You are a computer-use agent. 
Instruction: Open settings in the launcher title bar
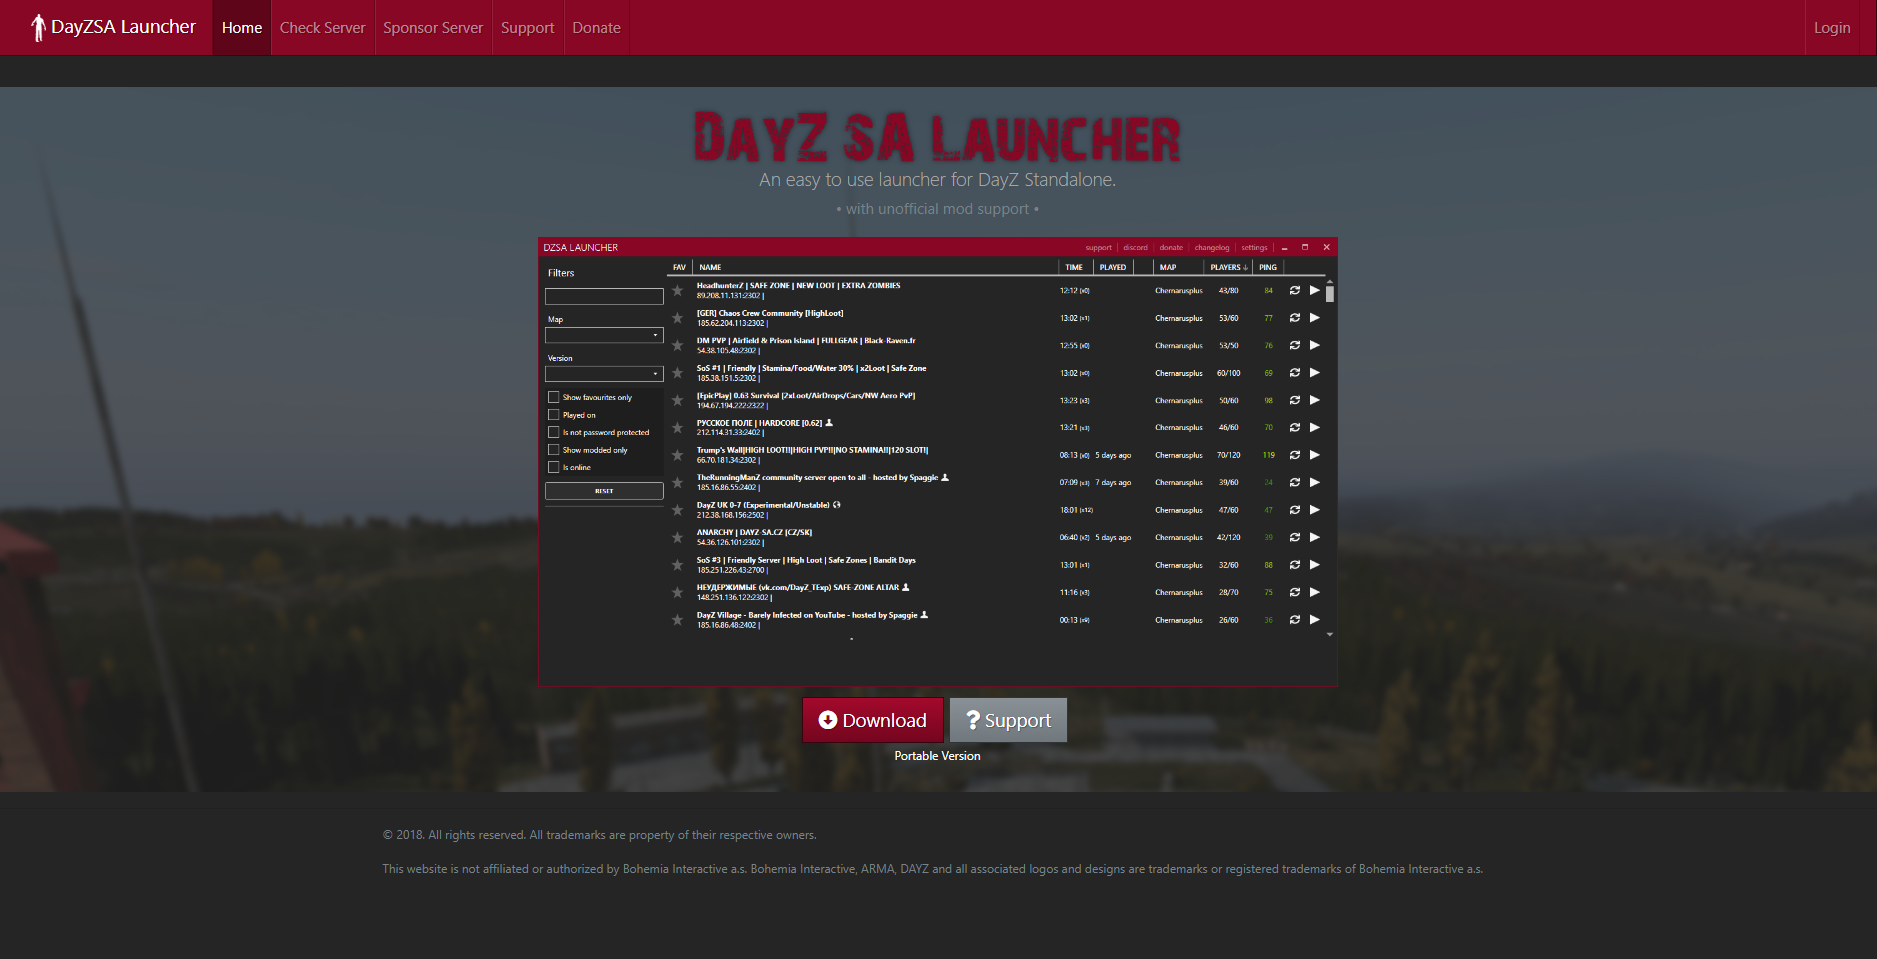[1255, 247]
